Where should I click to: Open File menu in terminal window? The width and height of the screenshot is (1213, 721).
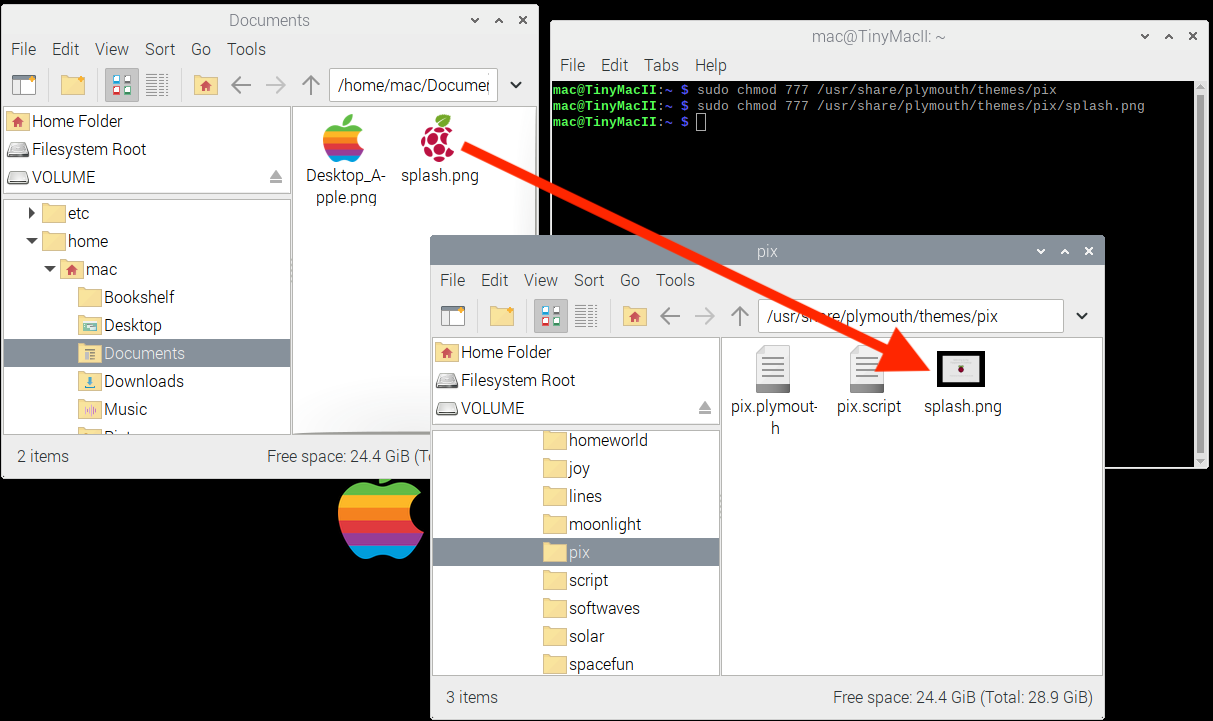click(572, 65)
